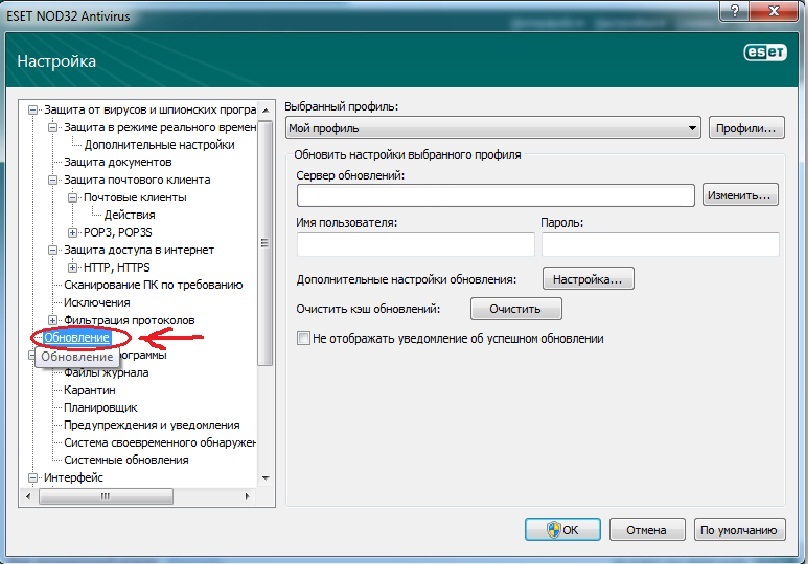Image resolution: width=808 pixels, height=564 pixels.
Task: Click tree scrollbar up arrow
Action: click(x=265, y=110)
